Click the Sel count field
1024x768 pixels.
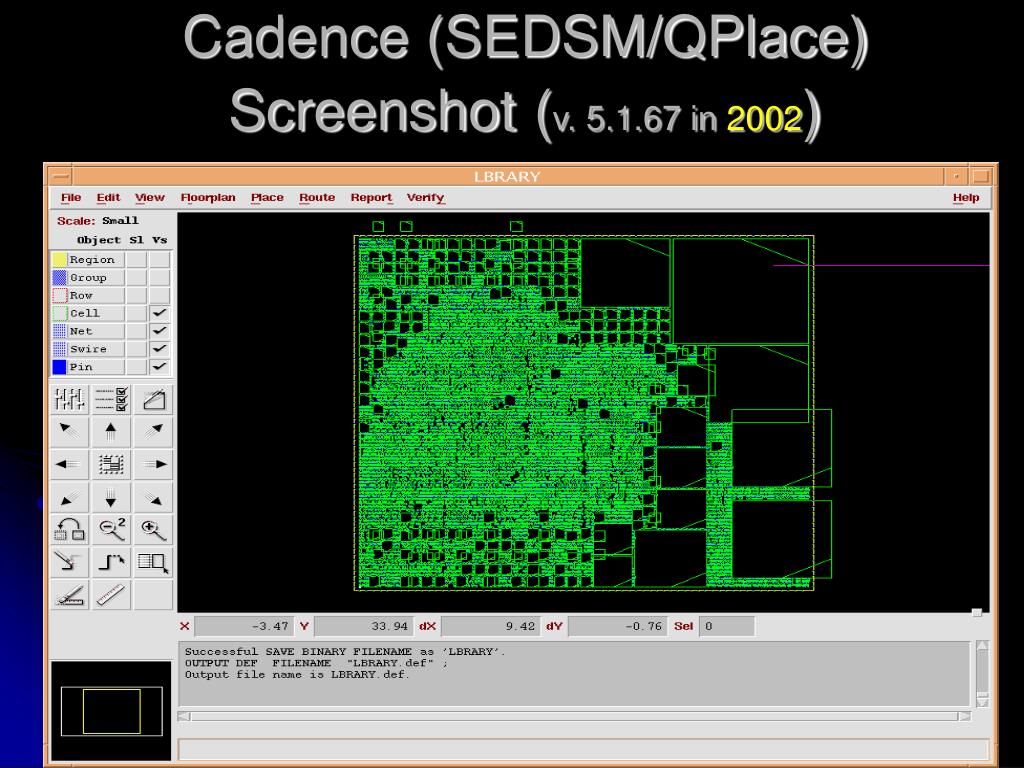click(727, 626)
